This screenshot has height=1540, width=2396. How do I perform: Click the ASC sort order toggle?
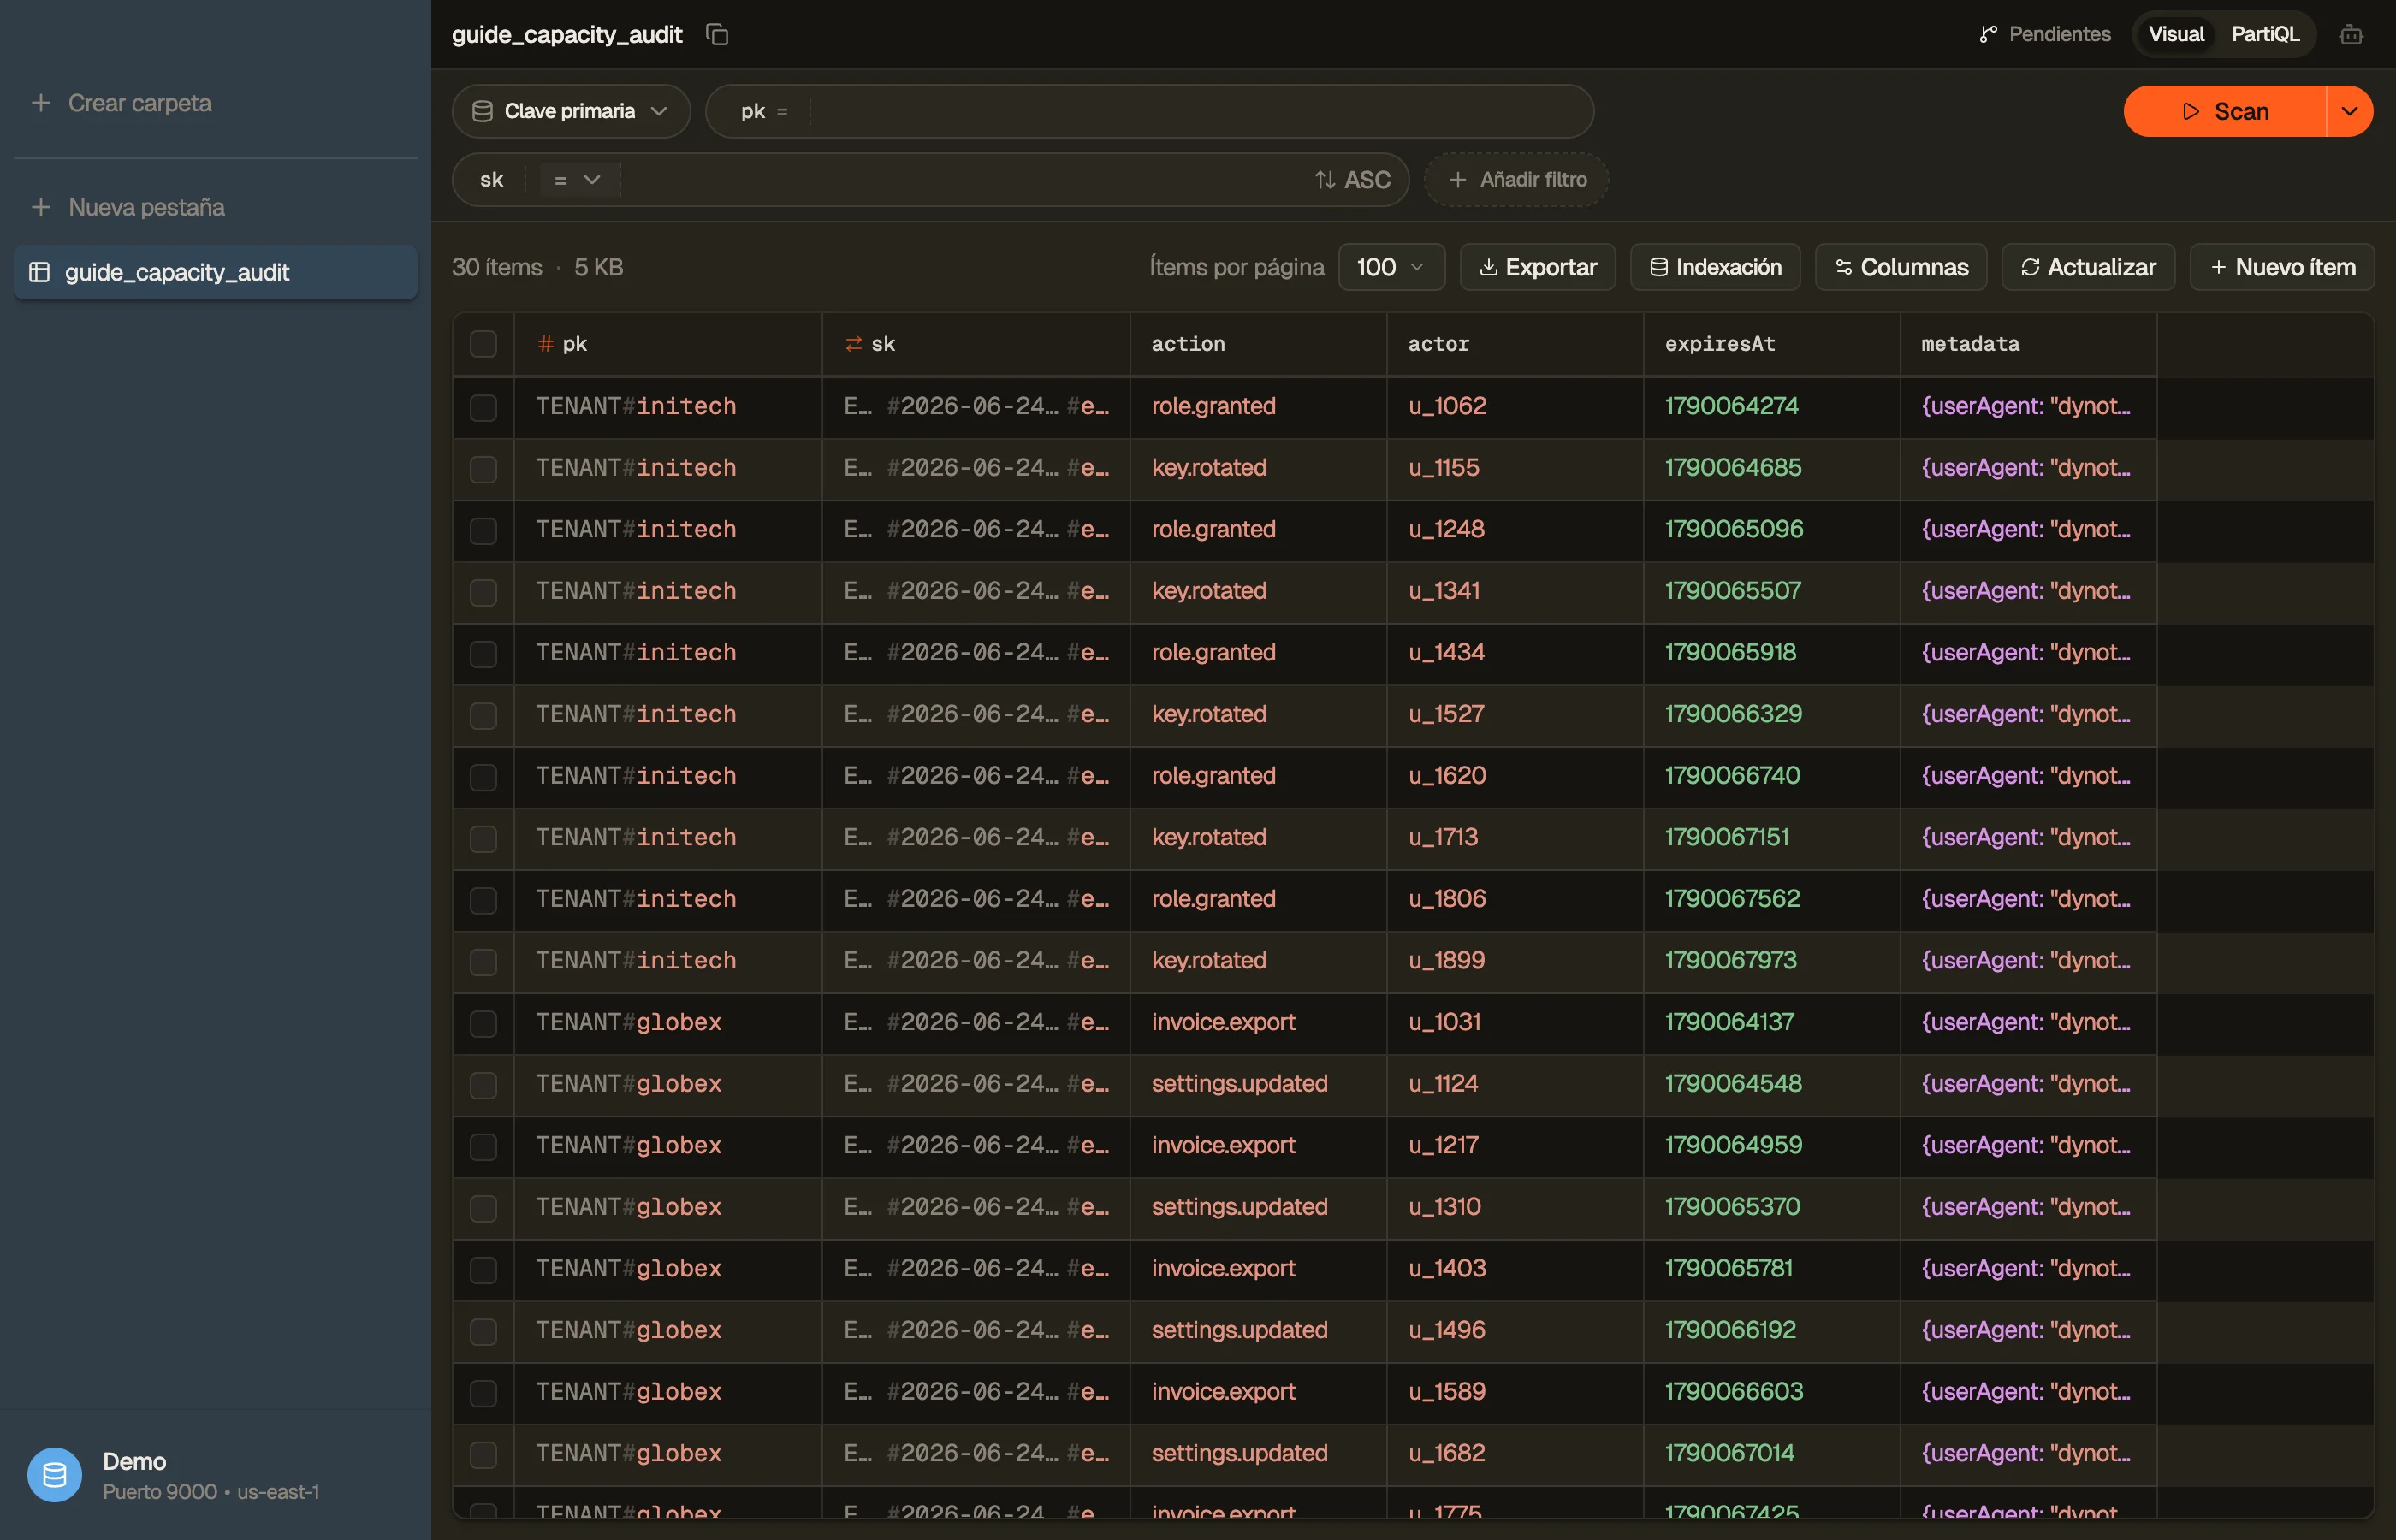coord(1352,180)
